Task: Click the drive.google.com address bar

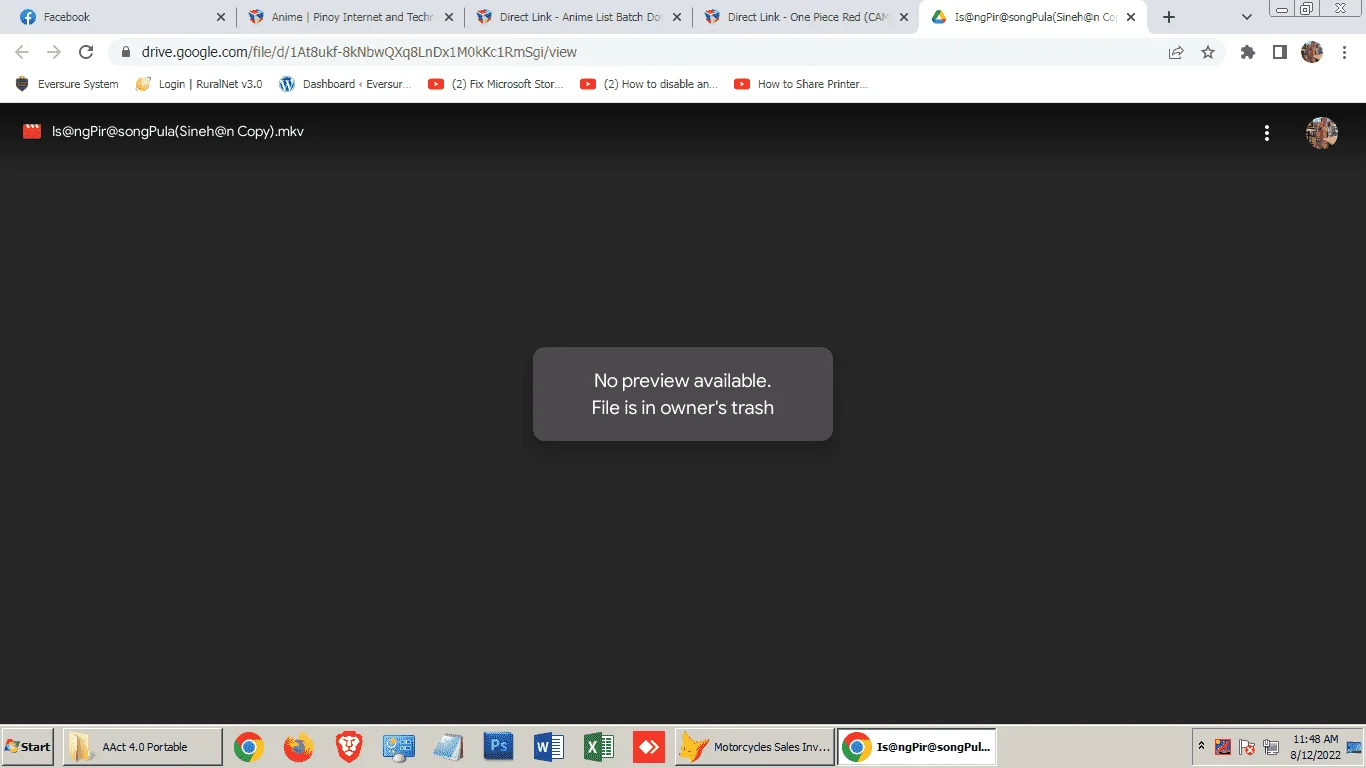Action: (640, 52)
